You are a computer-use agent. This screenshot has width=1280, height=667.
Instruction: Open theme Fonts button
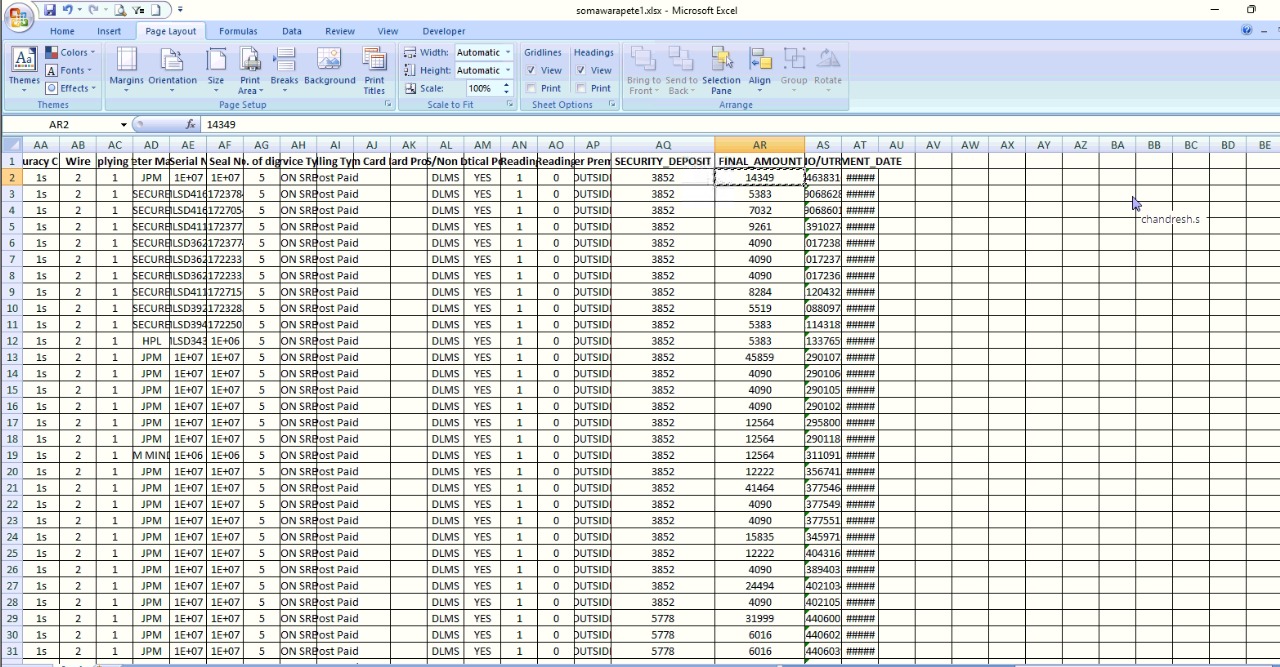(x=68, y=71)
